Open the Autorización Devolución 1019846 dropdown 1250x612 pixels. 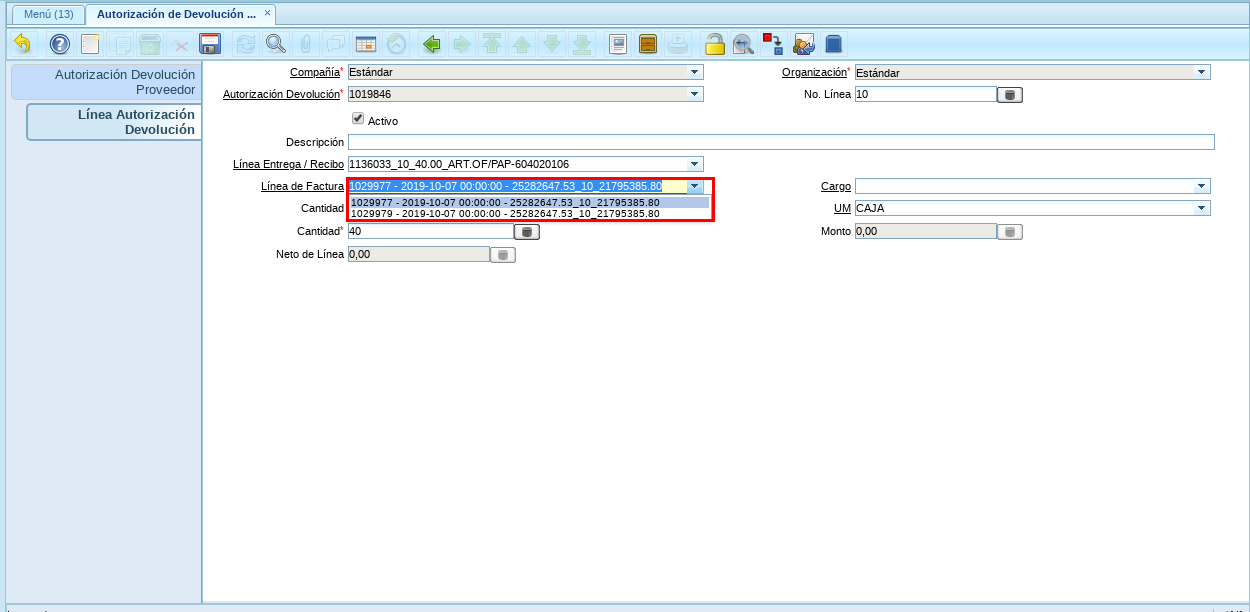(x=695, y=94)
